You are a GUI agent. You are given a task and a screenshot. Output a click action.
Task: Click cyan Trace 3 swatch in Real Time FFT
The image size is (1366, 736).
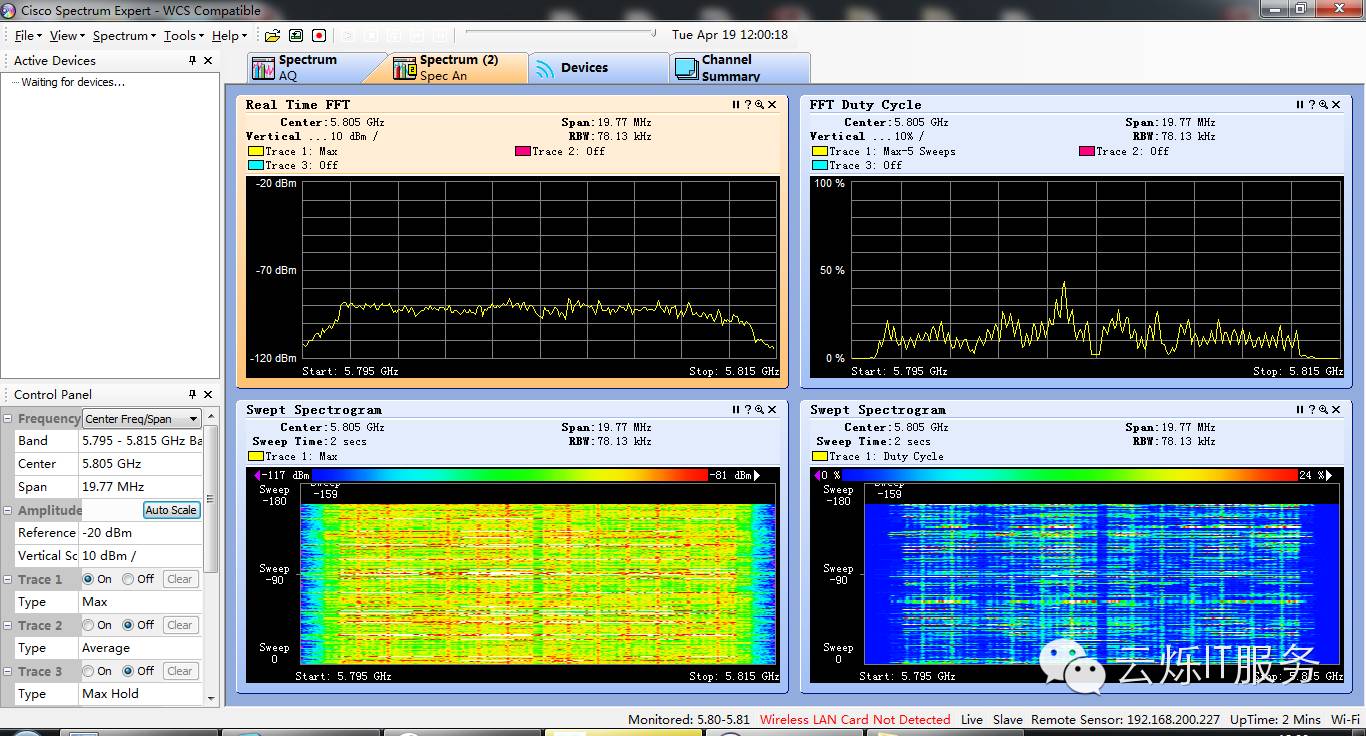coord(256,166)
